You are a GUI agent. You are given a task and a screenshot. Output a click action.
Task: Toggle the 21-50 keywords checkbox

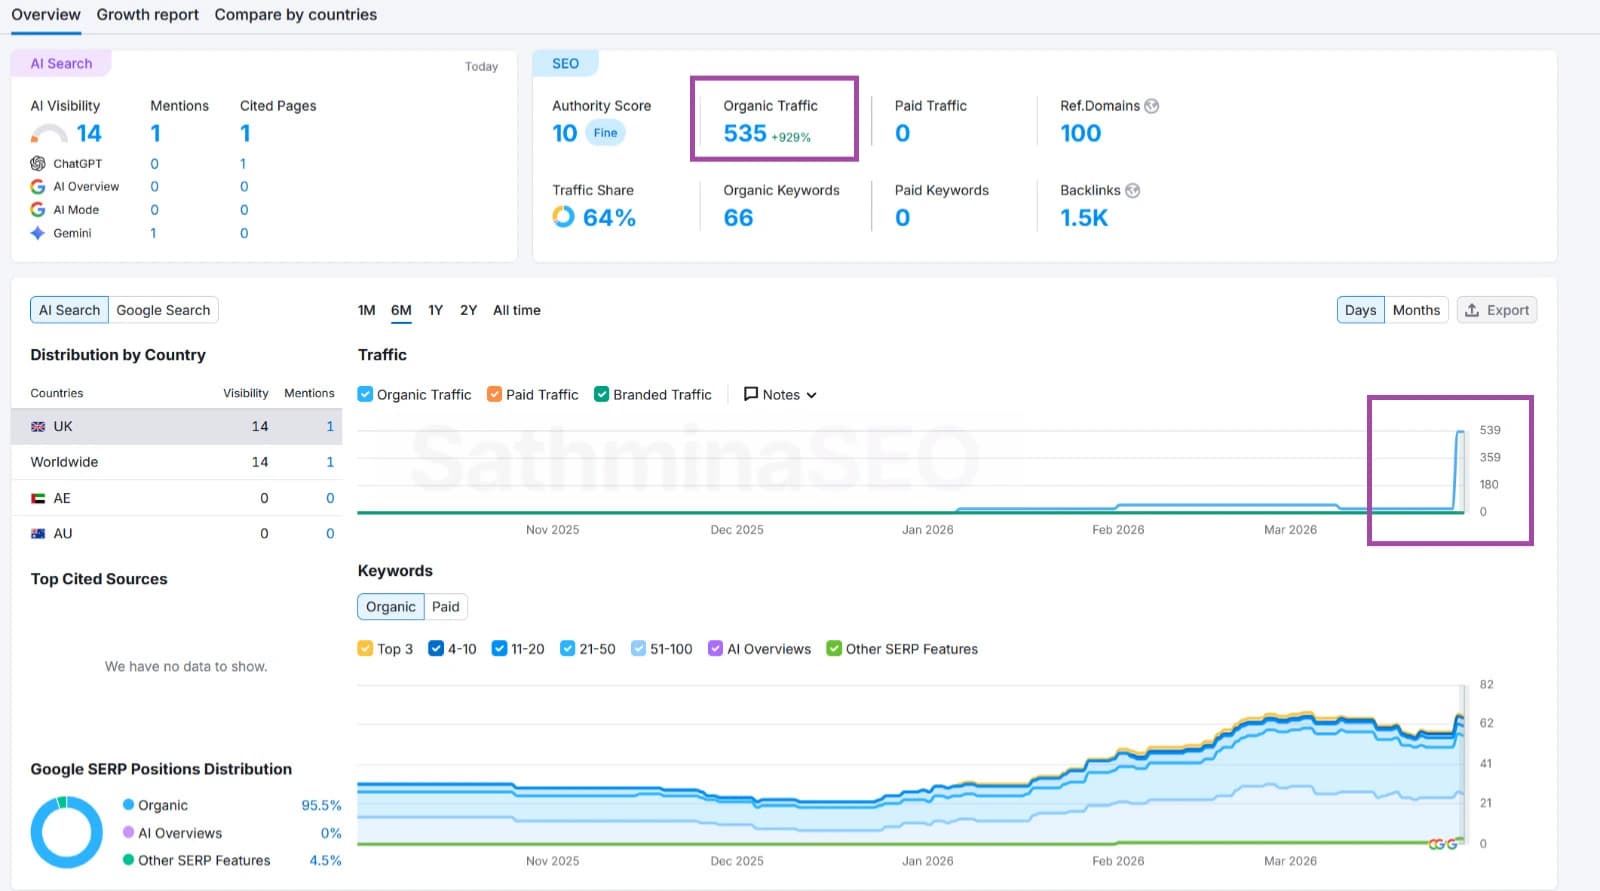pos(567,648)
